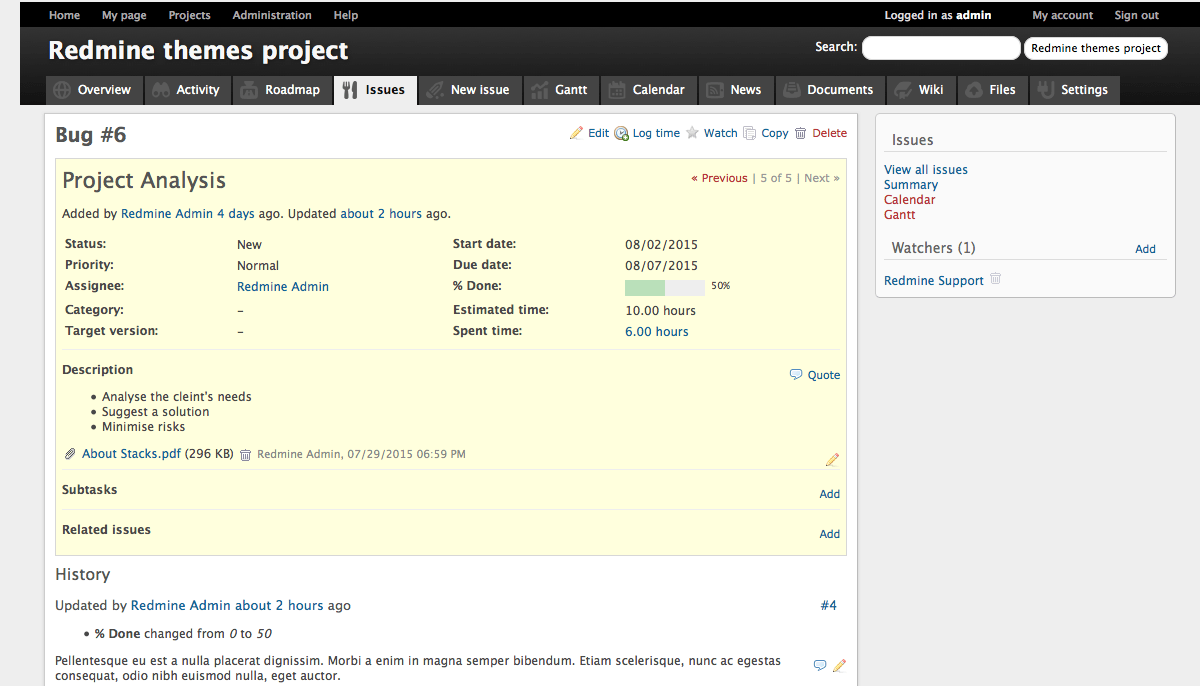Screen dimensions: 1200x686
Task: Open assignee Redmine Admin link
Action: 283,287
